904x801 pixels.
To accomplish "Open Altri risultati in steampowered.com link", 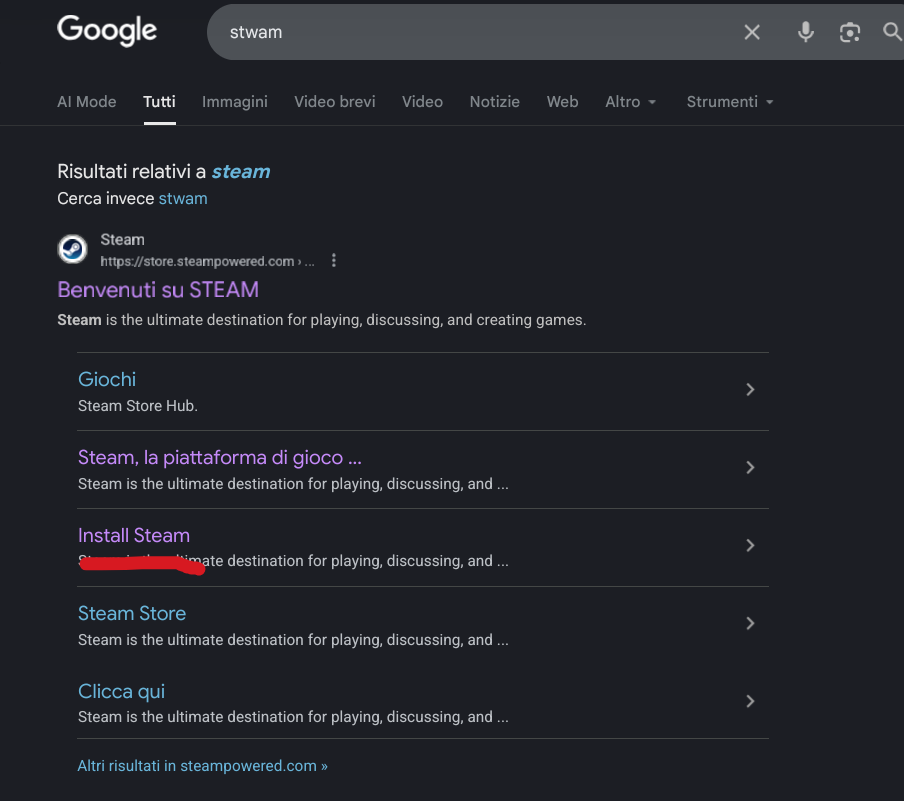I will (202, 766).
